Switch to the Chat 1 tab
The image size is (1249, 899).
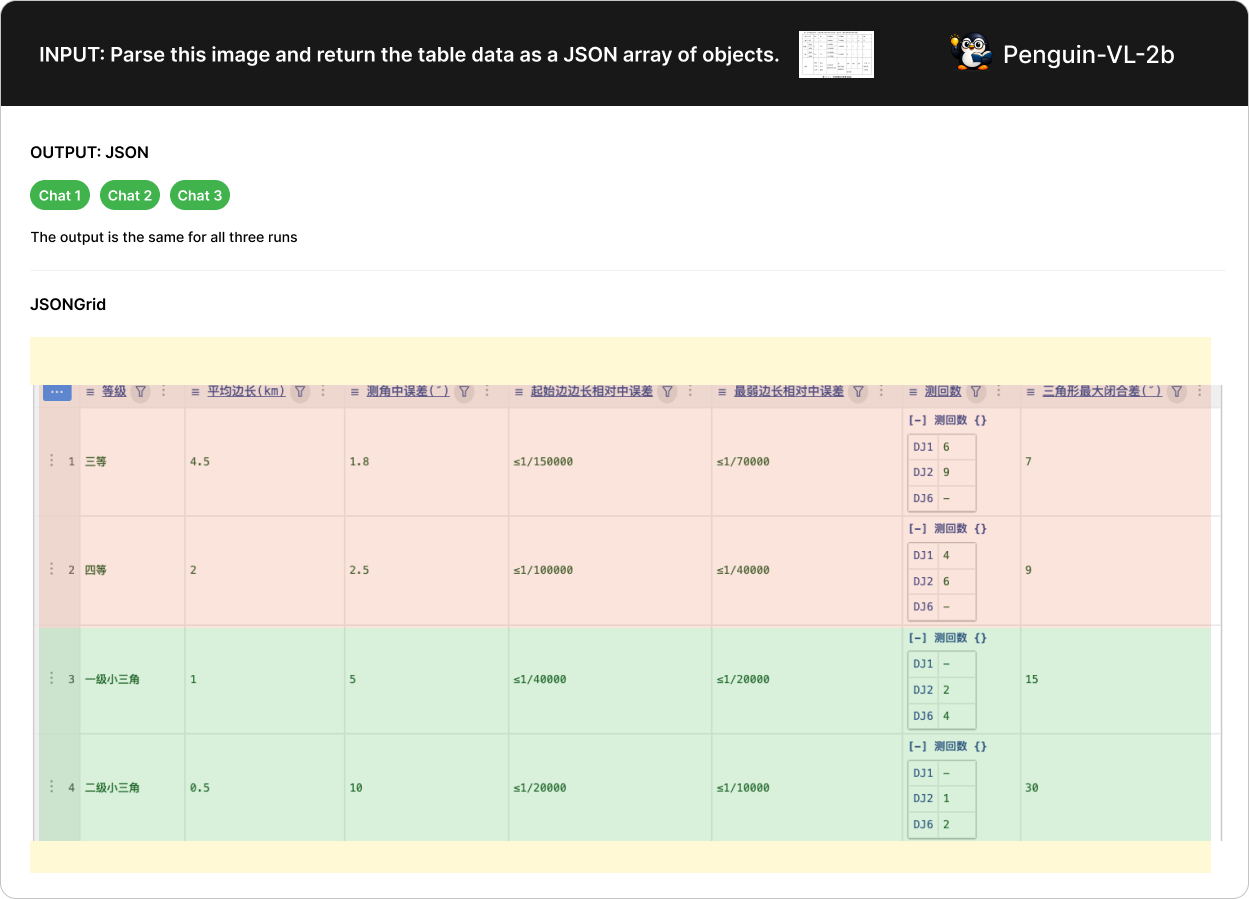coord(60,195)
